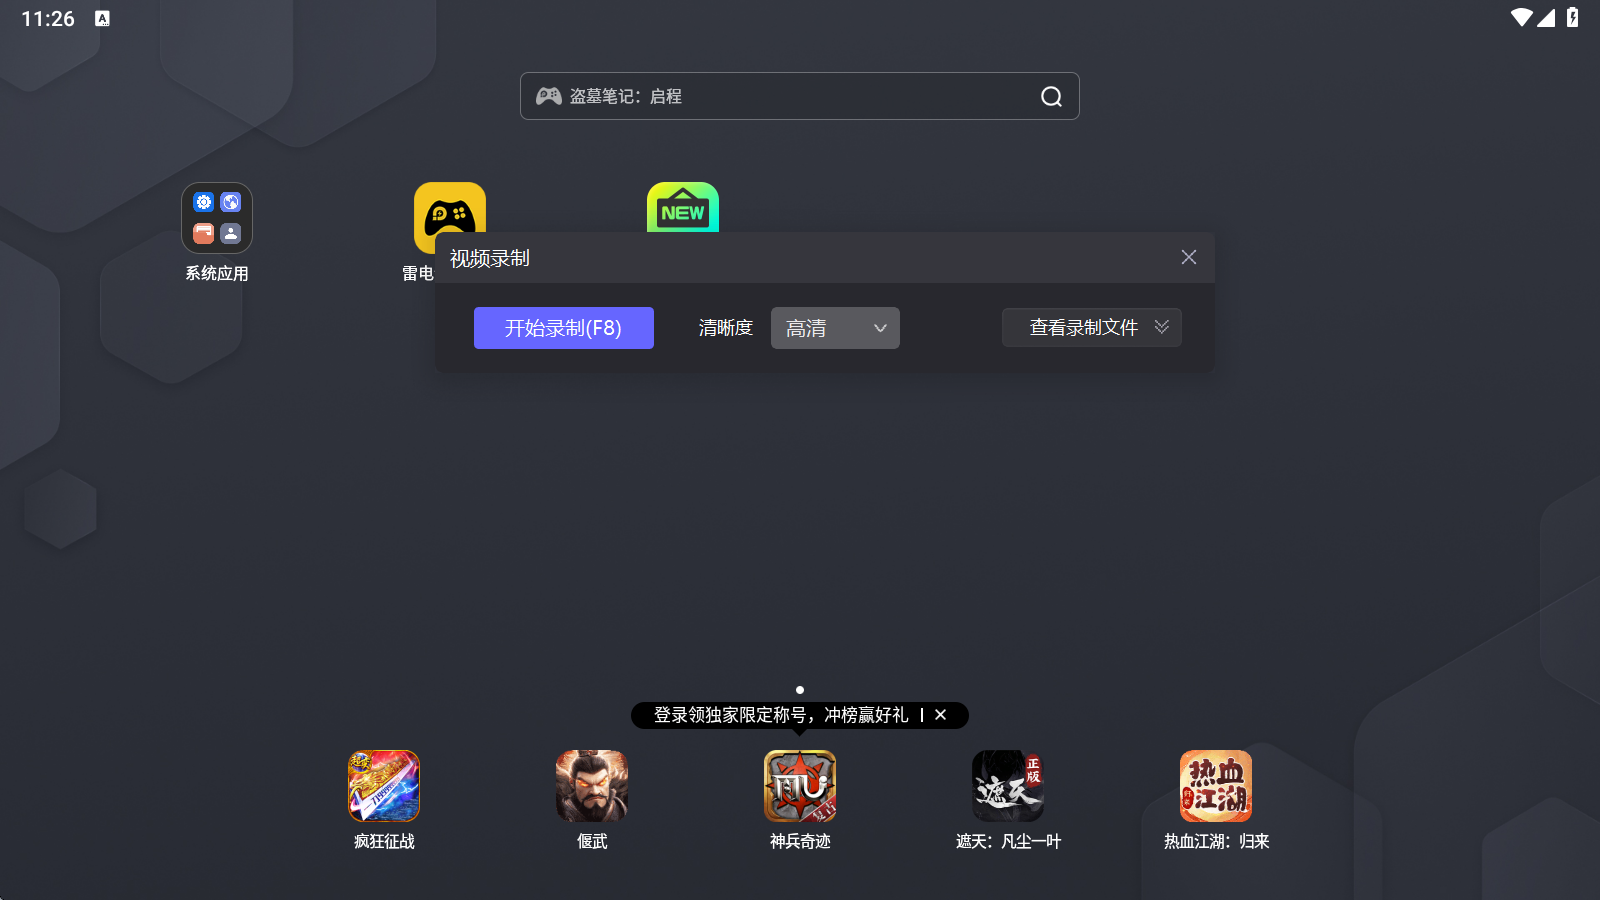Launch the 疯狂征战 game
This screenshot has width=1600, height=900.
pyautogui.click(x=384, y=786)
